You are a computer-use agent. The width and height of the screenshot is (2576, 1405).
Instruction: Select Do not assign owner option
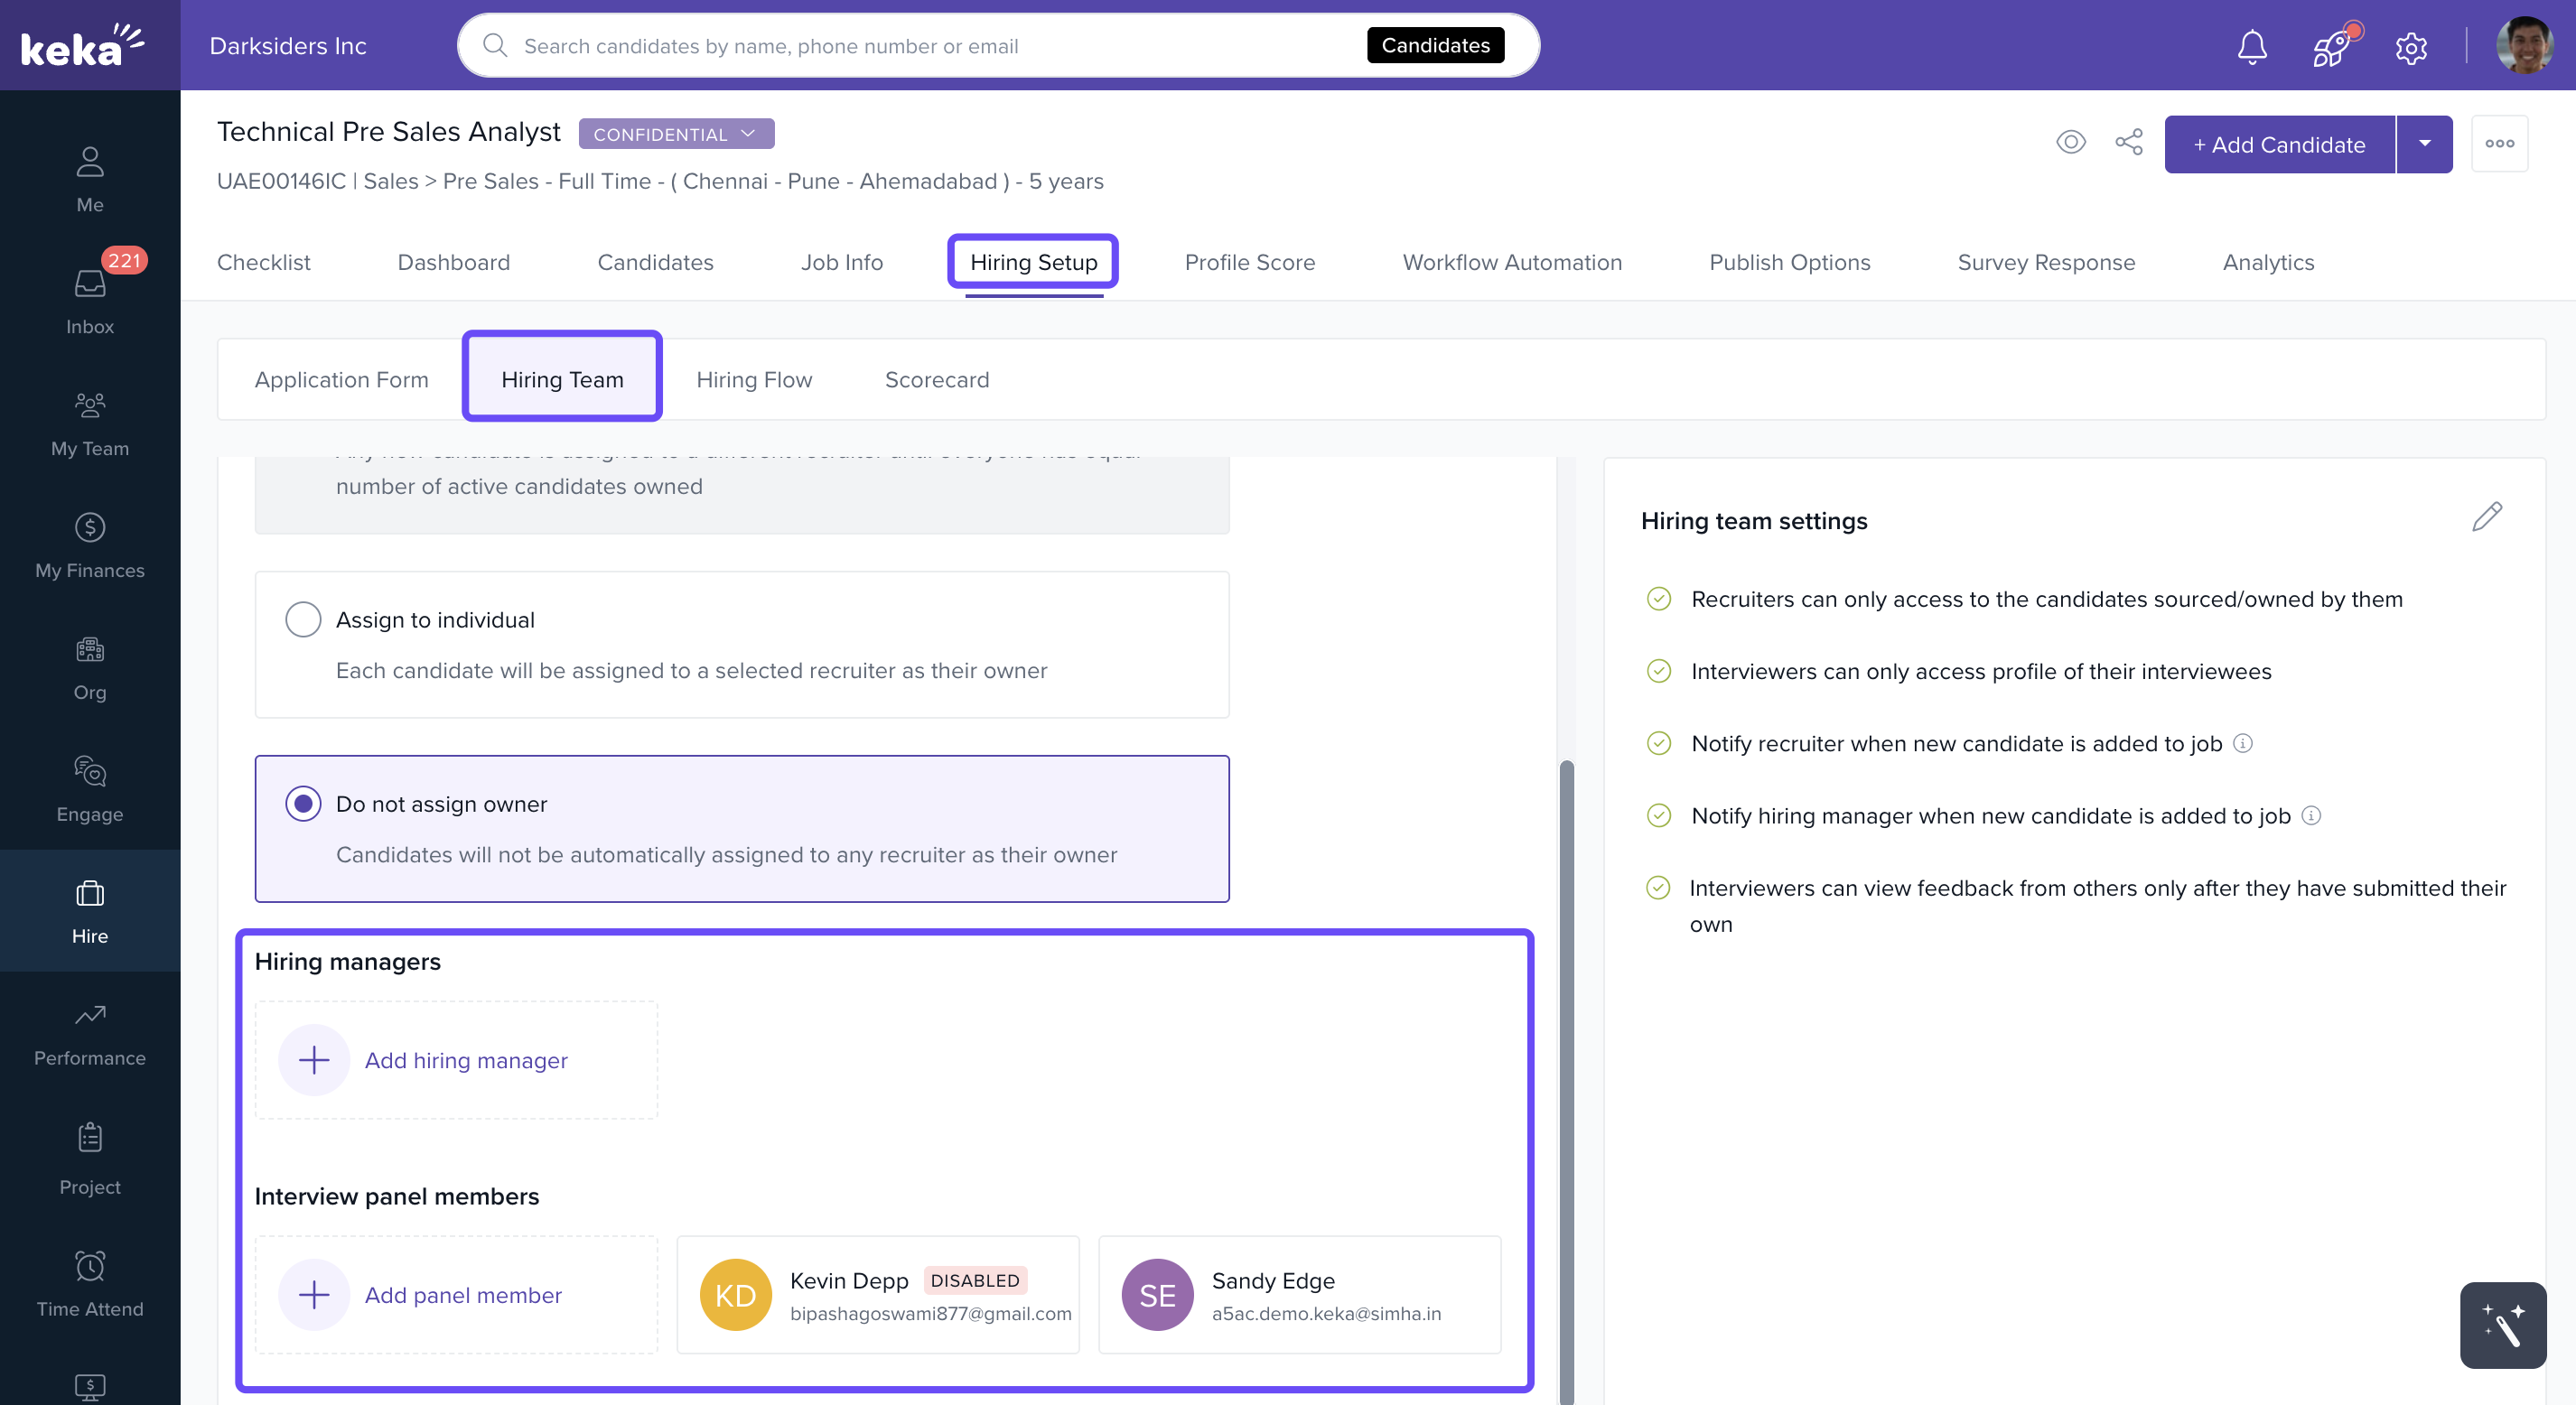coord(303,803)
